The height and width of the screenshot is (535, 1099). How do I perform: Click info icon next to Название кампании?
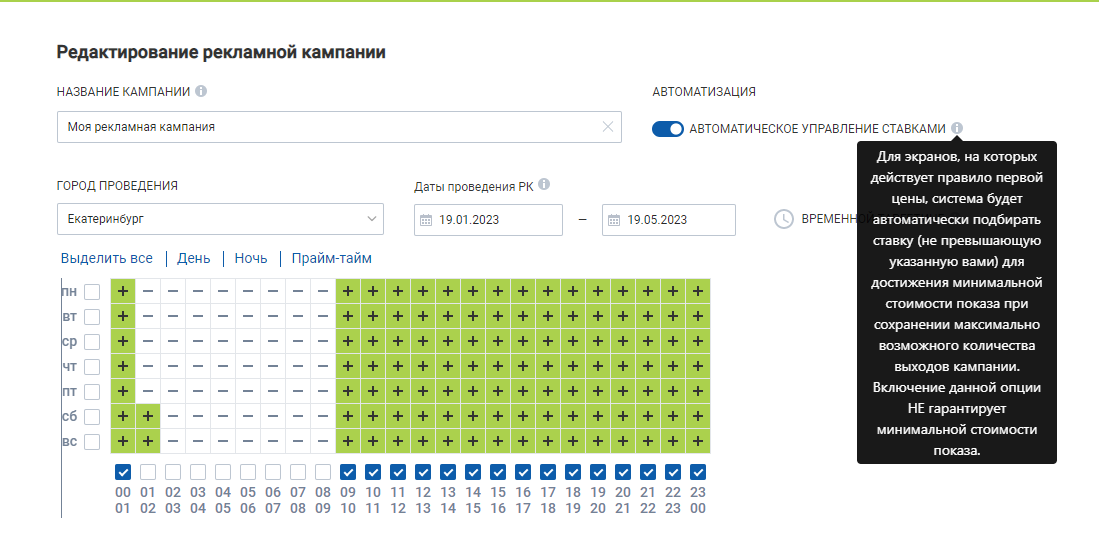(201, 91)
